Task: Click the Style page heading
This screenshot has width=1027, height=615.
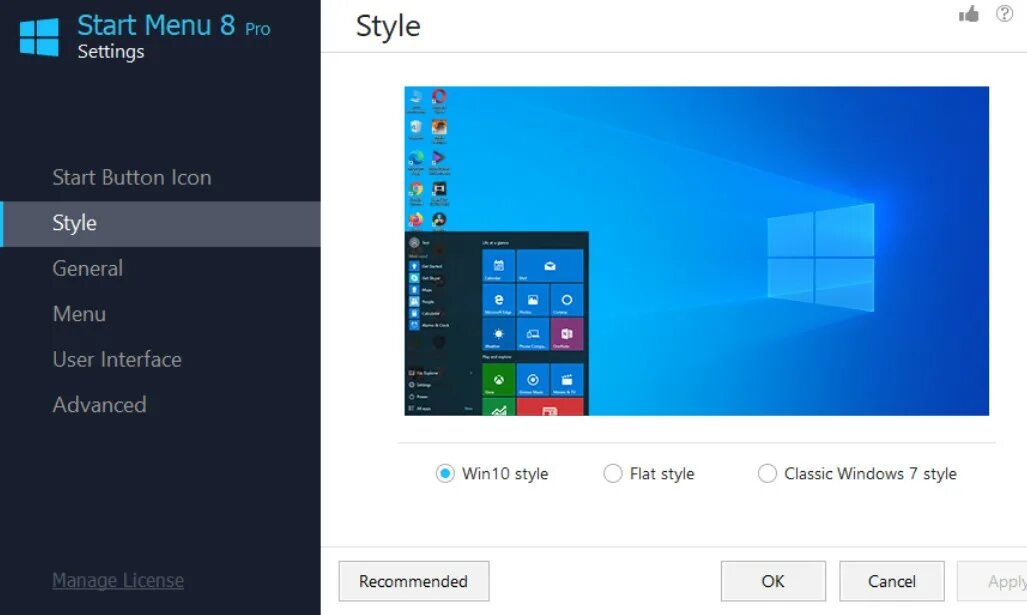Action: [388, 27]
